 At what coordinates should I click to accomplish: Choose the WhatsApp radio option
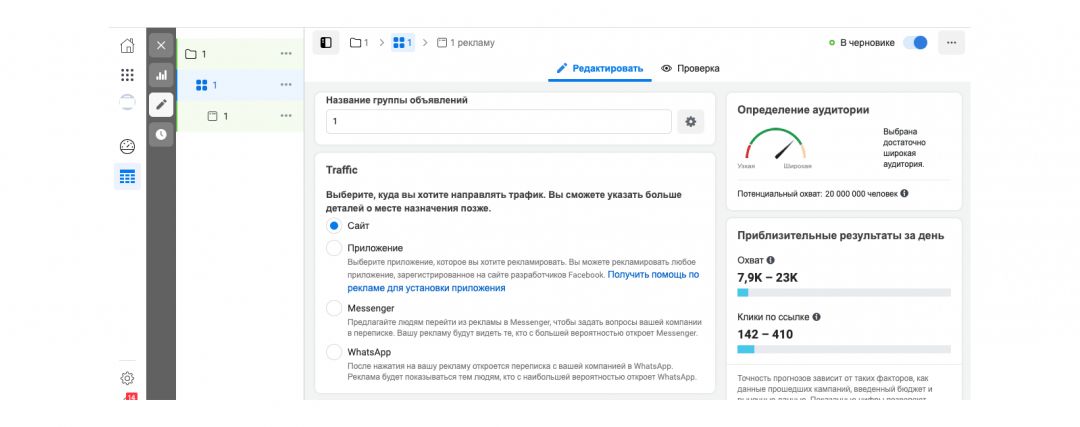click(x=334, y=352)
